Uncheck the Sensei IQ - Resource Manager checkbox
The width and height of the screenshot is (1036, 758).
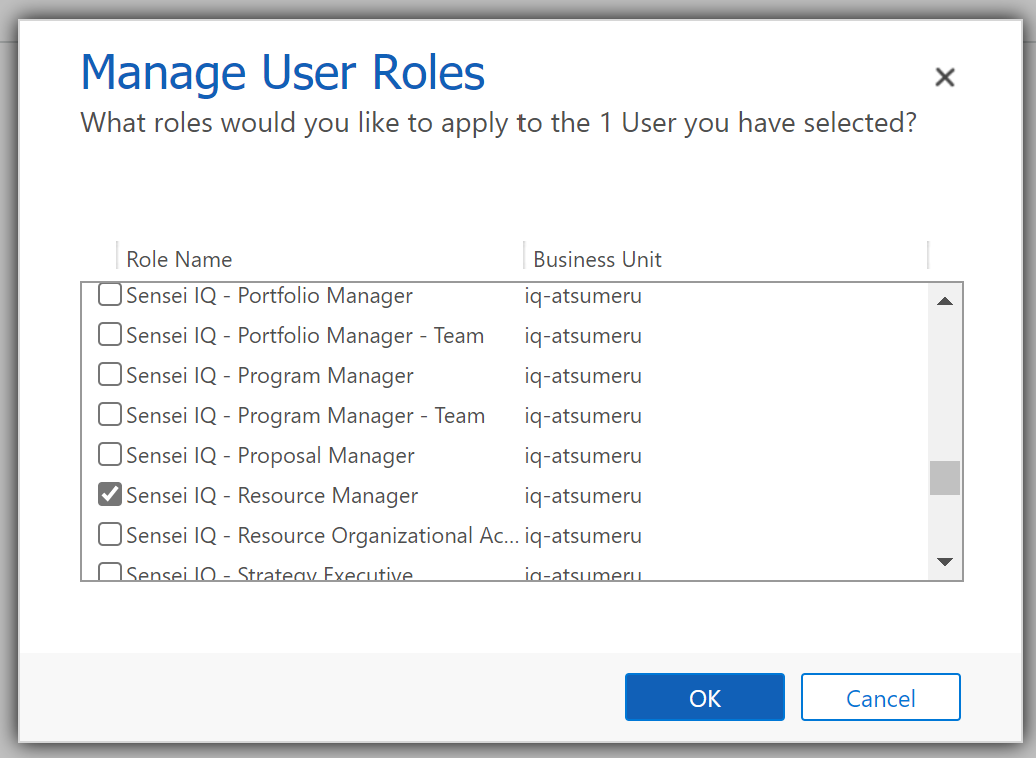110,495
